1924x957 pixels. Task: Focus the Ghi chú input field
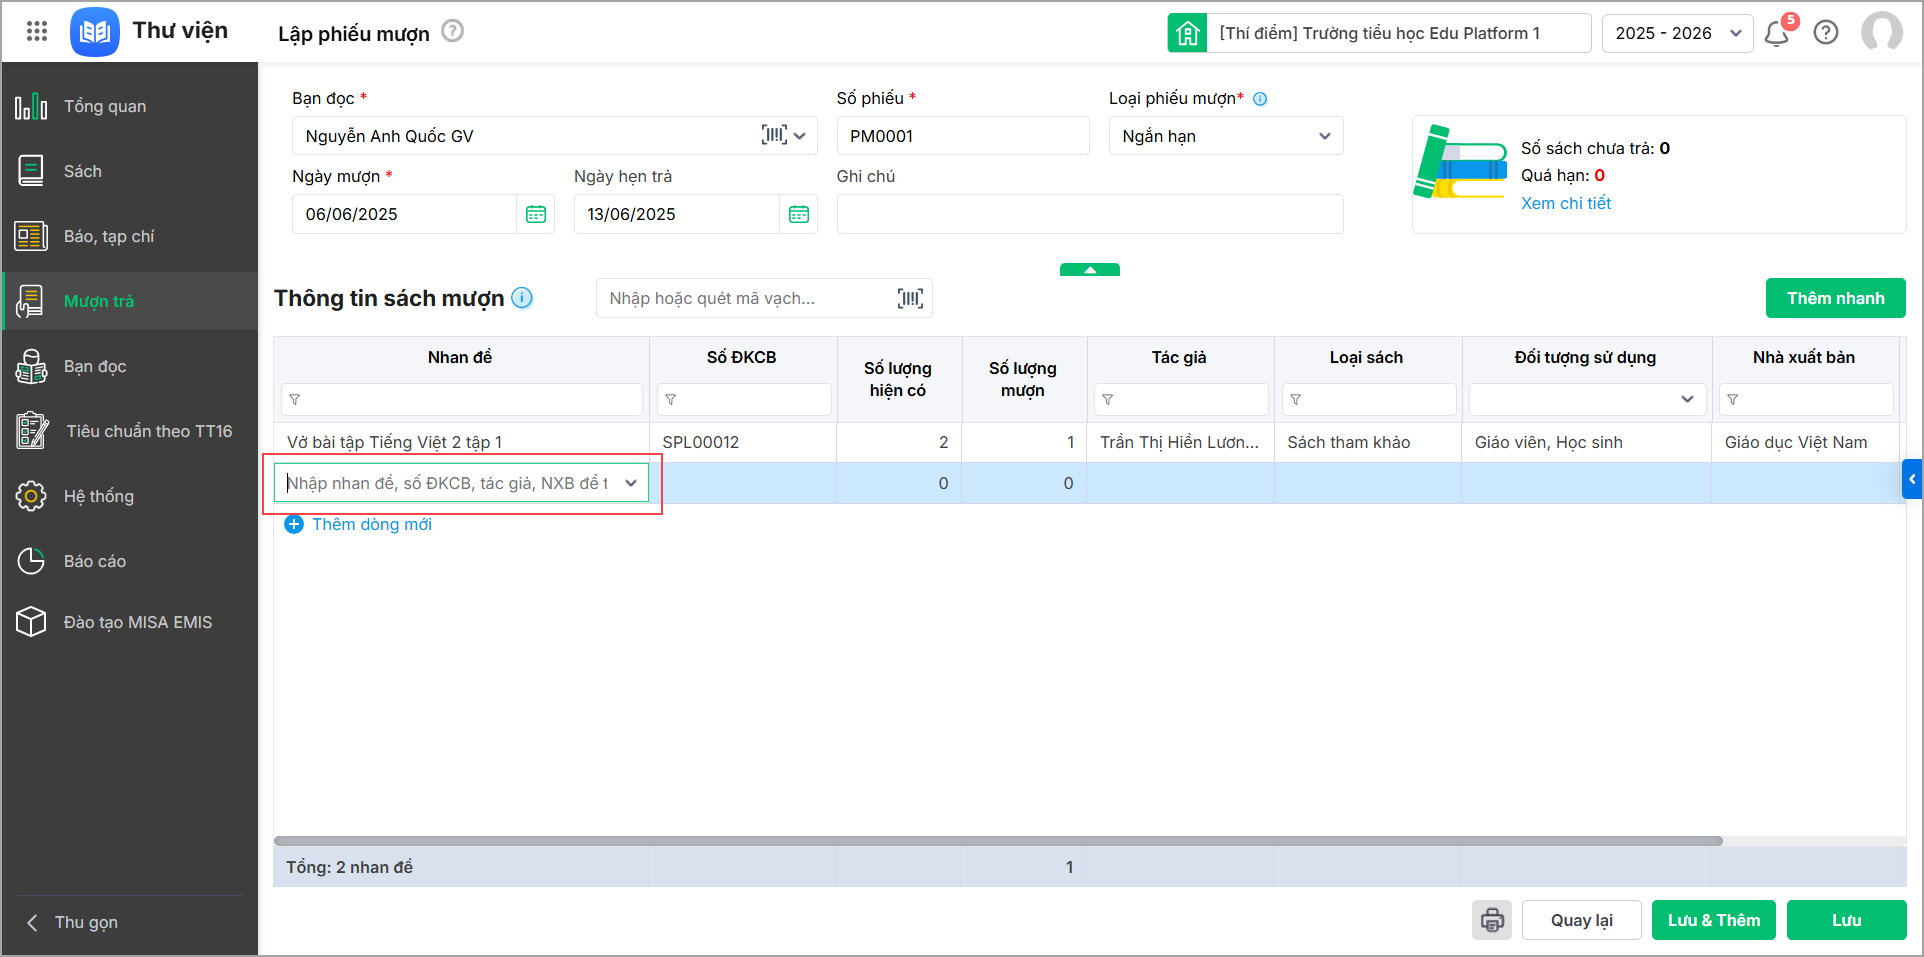pyautogui.click(x=1090, y=214)
